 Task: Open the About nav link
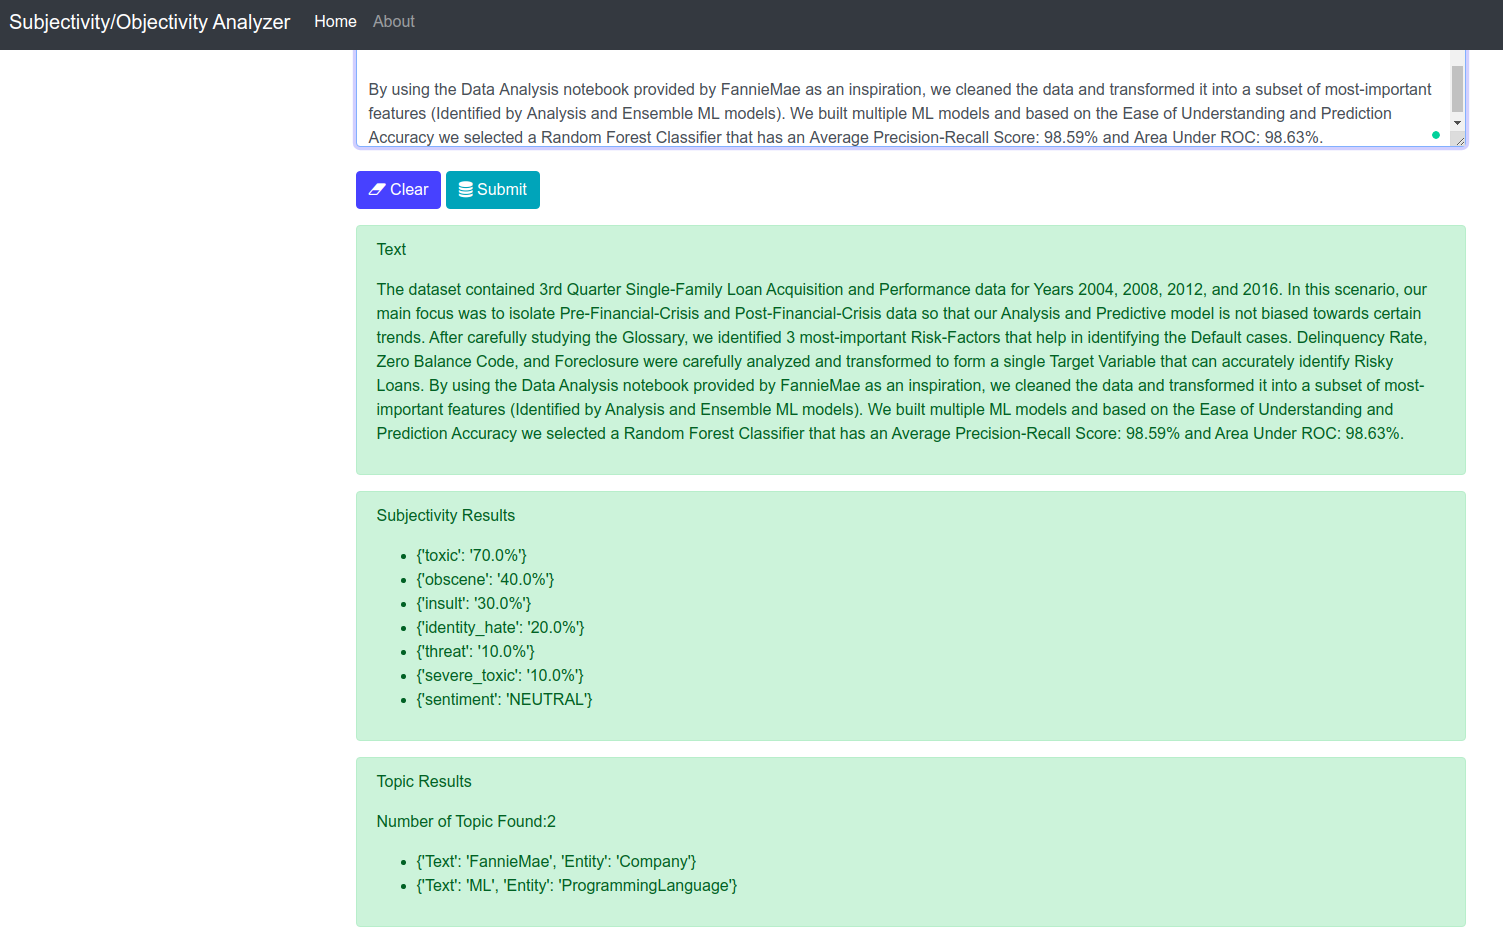(394, 22)
